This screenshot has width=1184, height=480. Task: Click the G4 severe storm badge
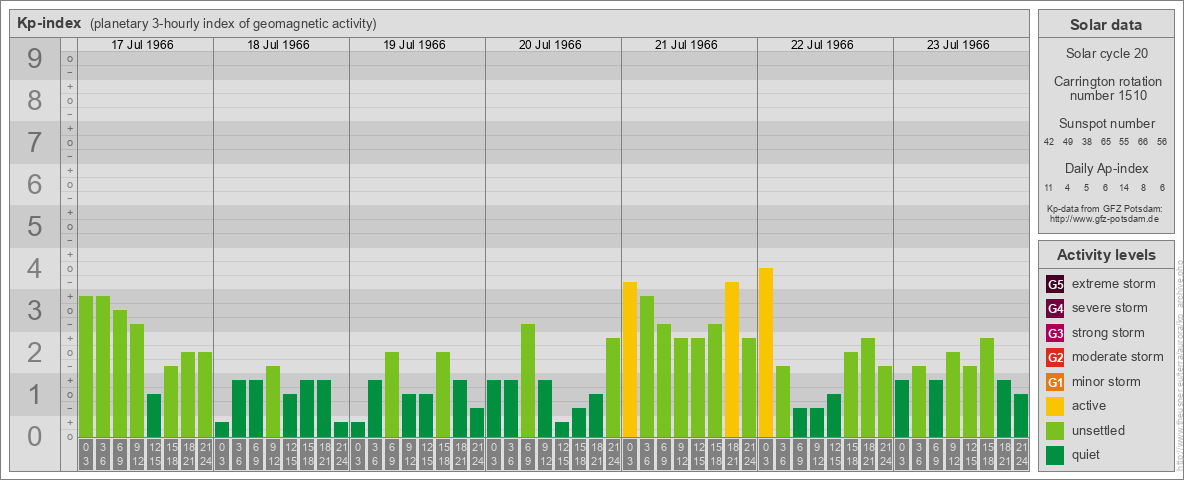1055,308
